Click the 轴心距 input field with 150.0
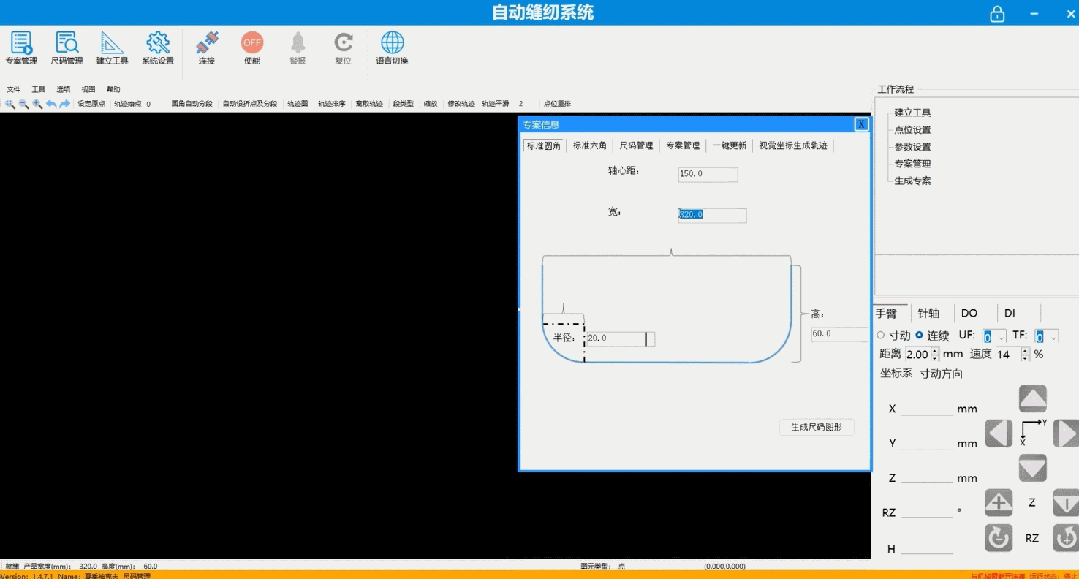 click(x=707, y=173)
